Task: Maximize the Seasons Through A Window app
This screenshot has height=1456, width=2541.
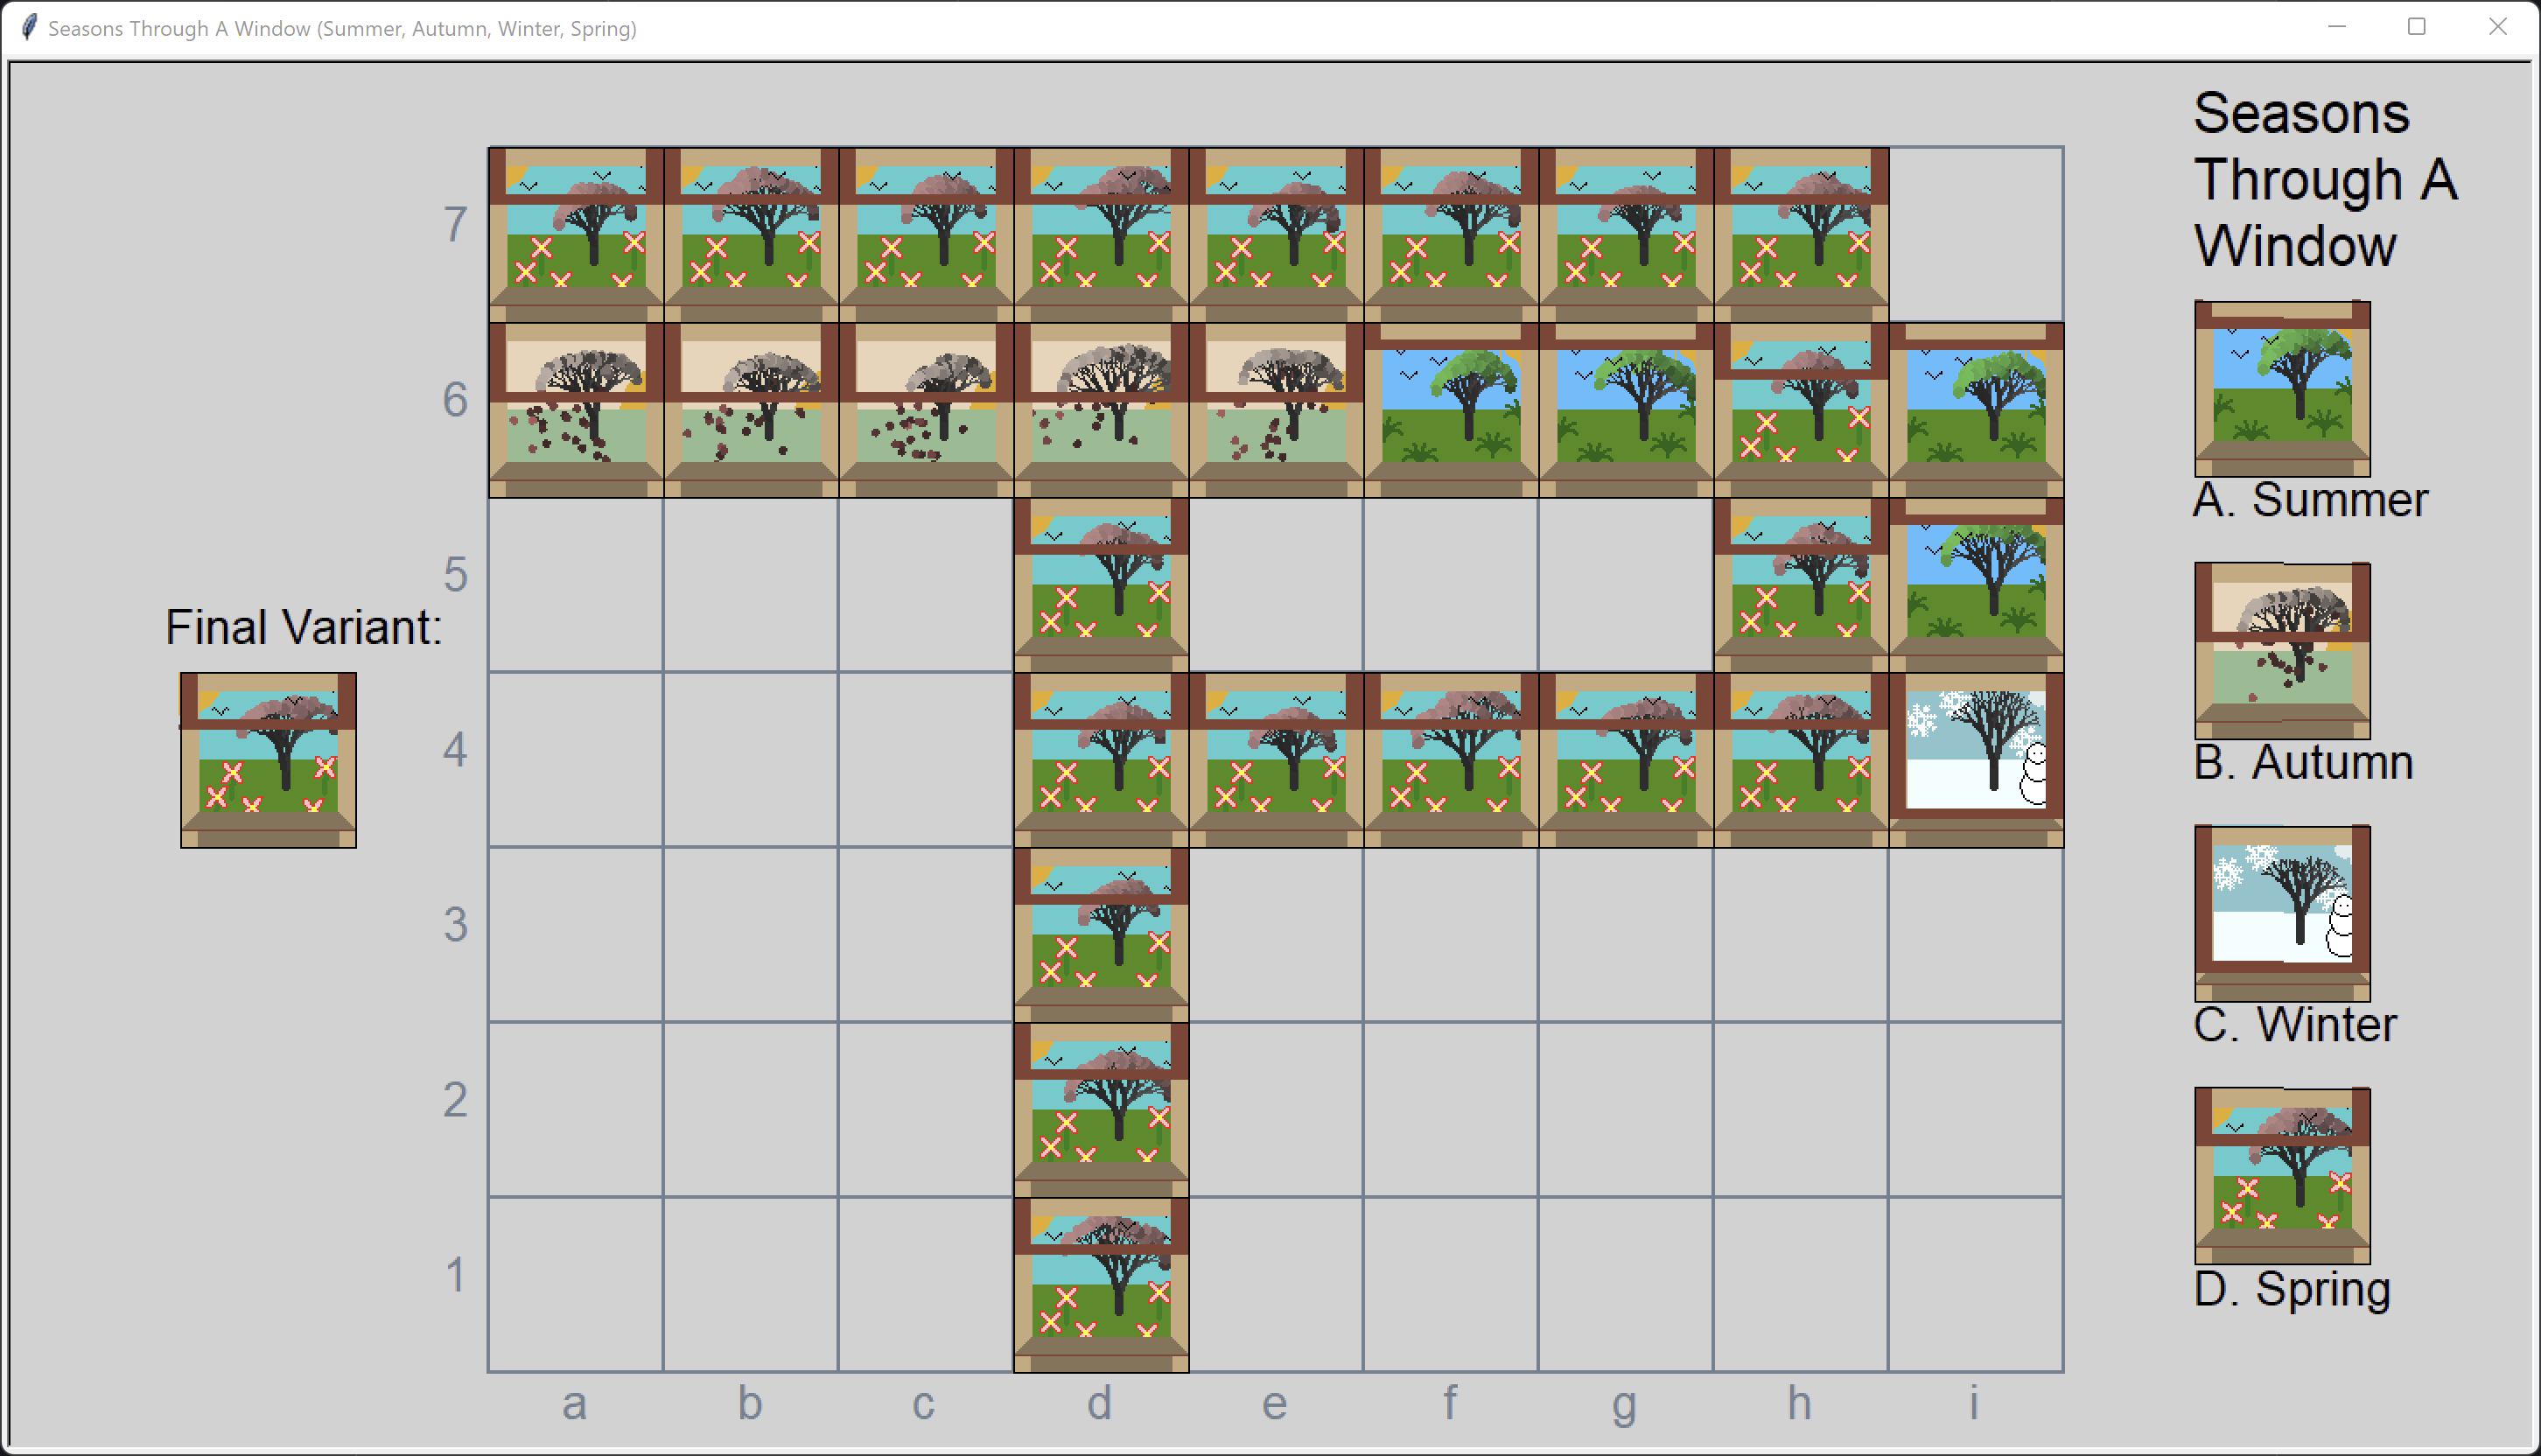Action: 2416,27
